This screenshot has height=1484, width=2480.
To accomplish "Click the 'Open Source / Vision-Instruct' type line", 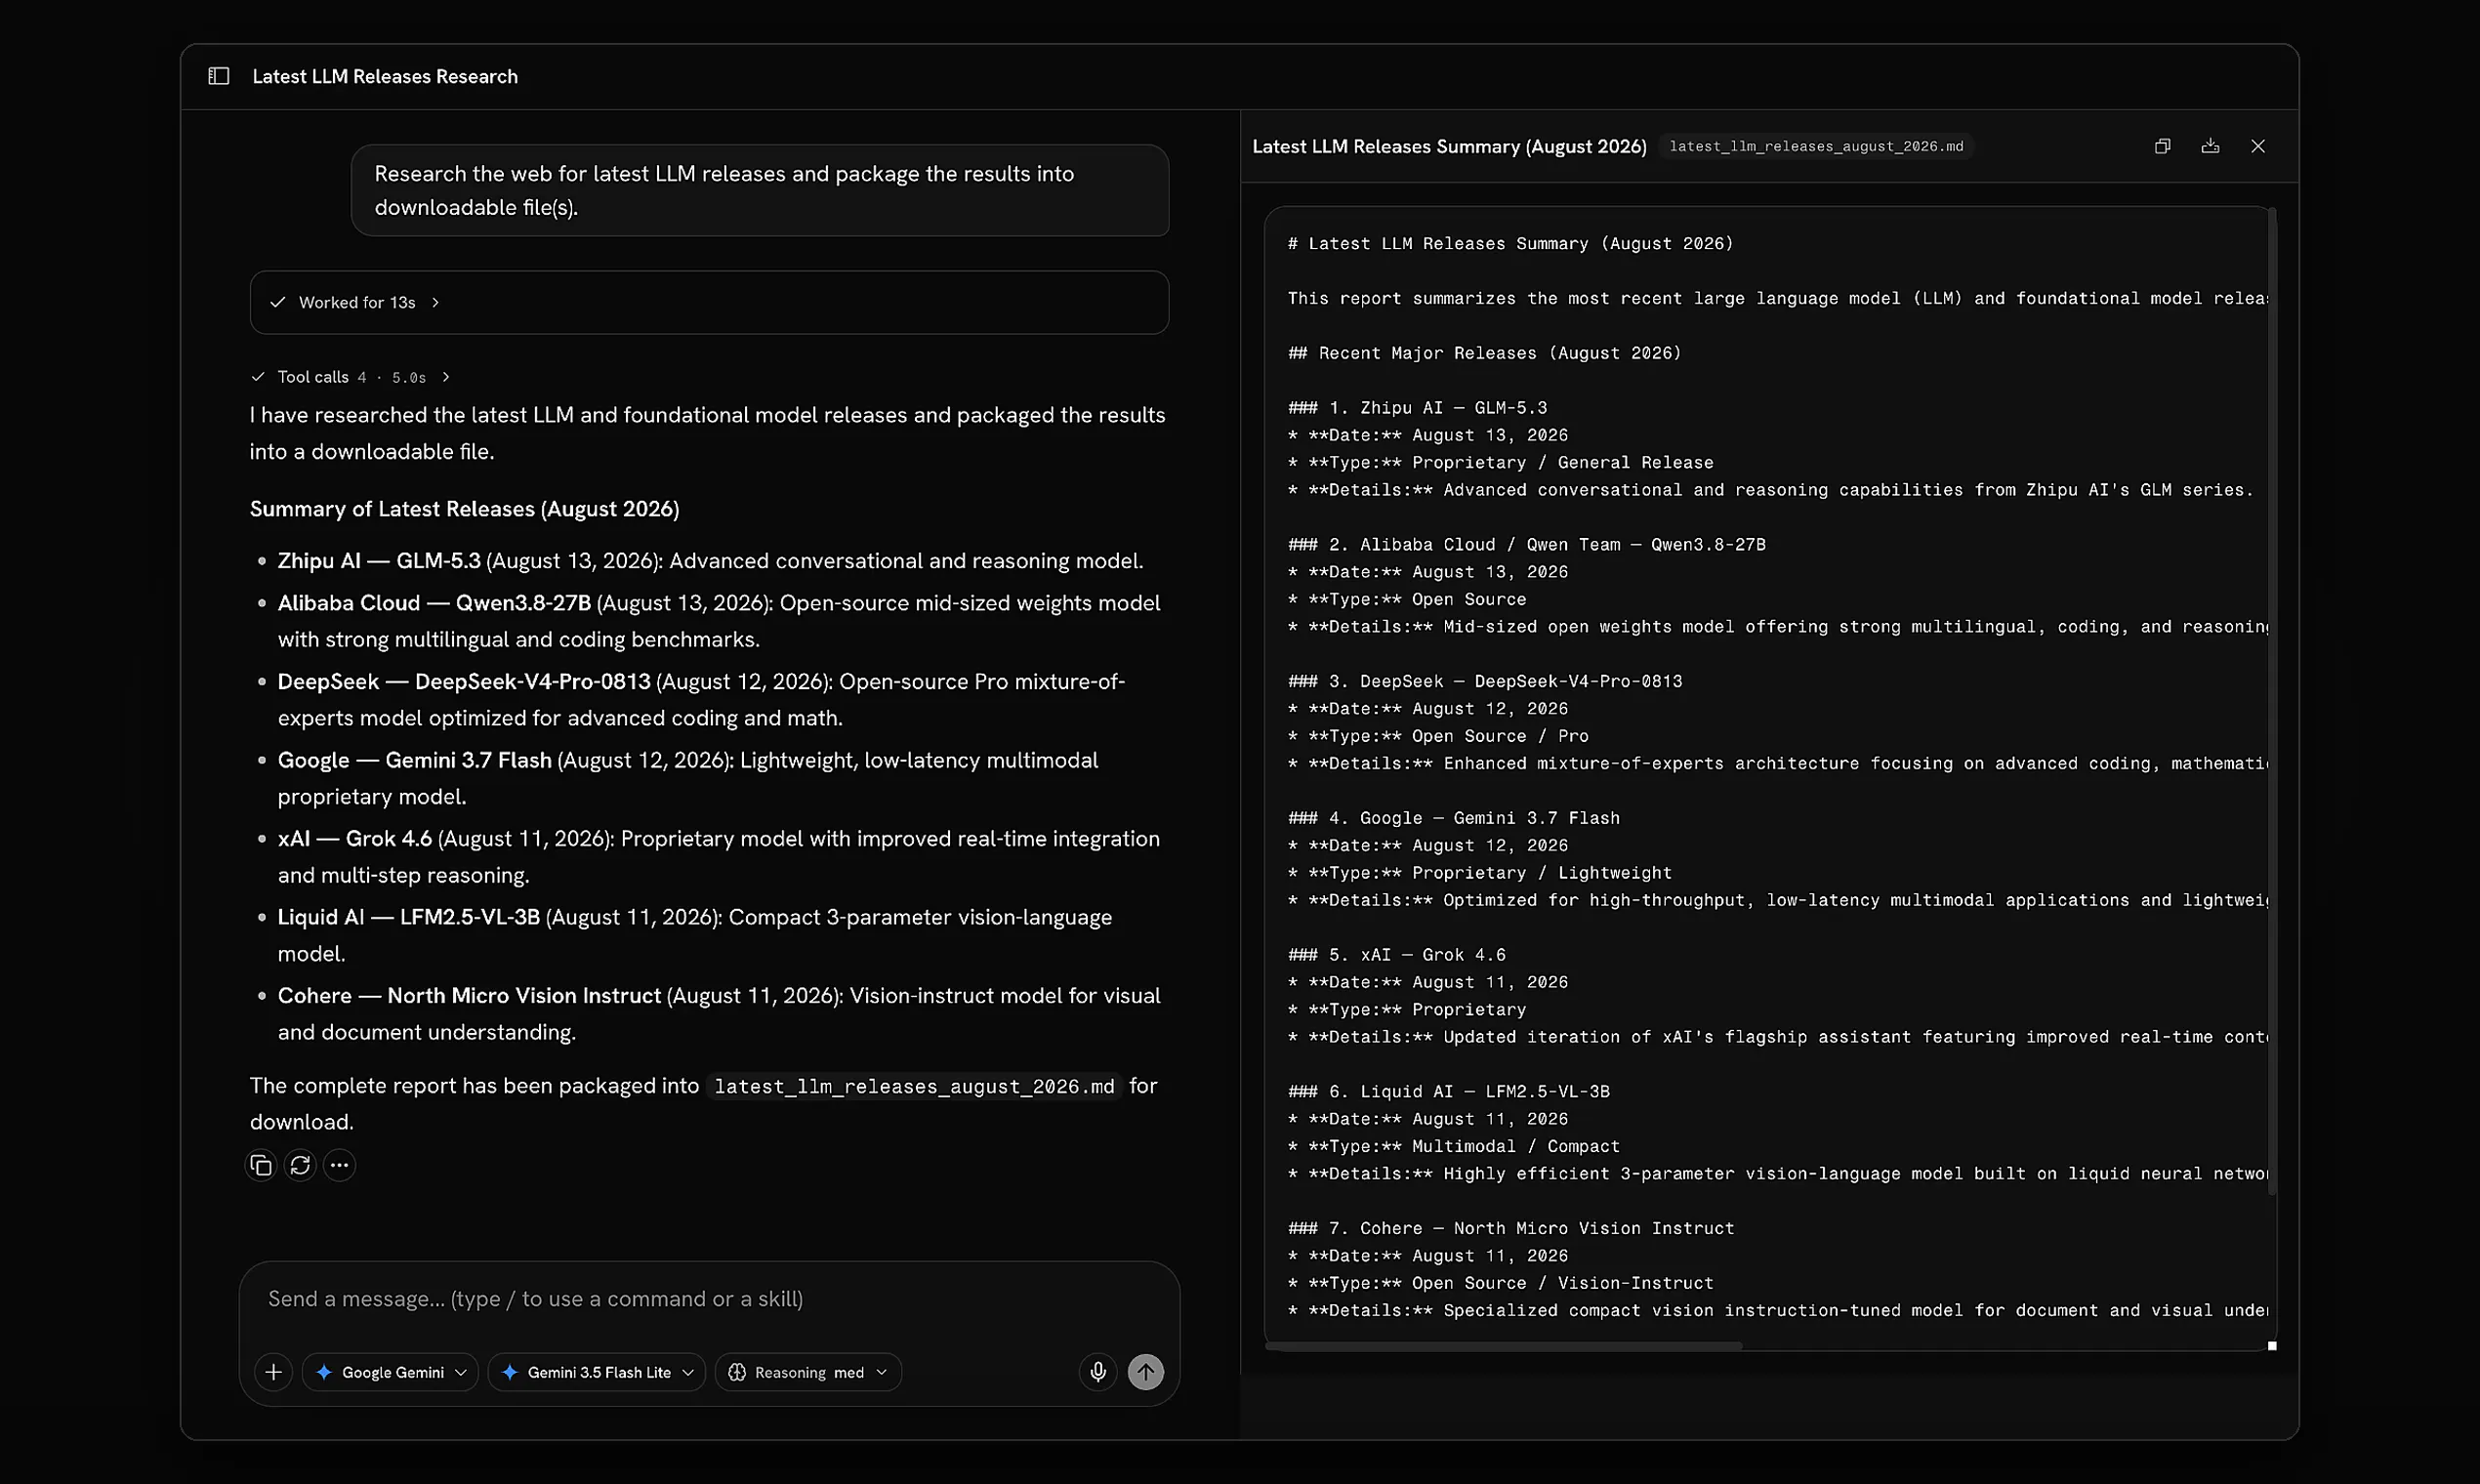I will 1500,1283.
